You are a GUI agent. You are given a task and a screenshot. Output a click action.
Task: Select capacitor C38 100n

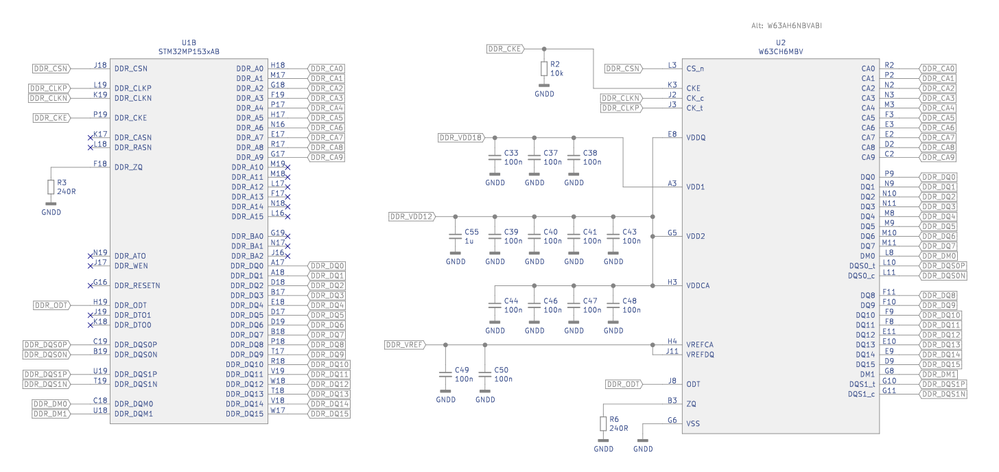coord(574,157)
